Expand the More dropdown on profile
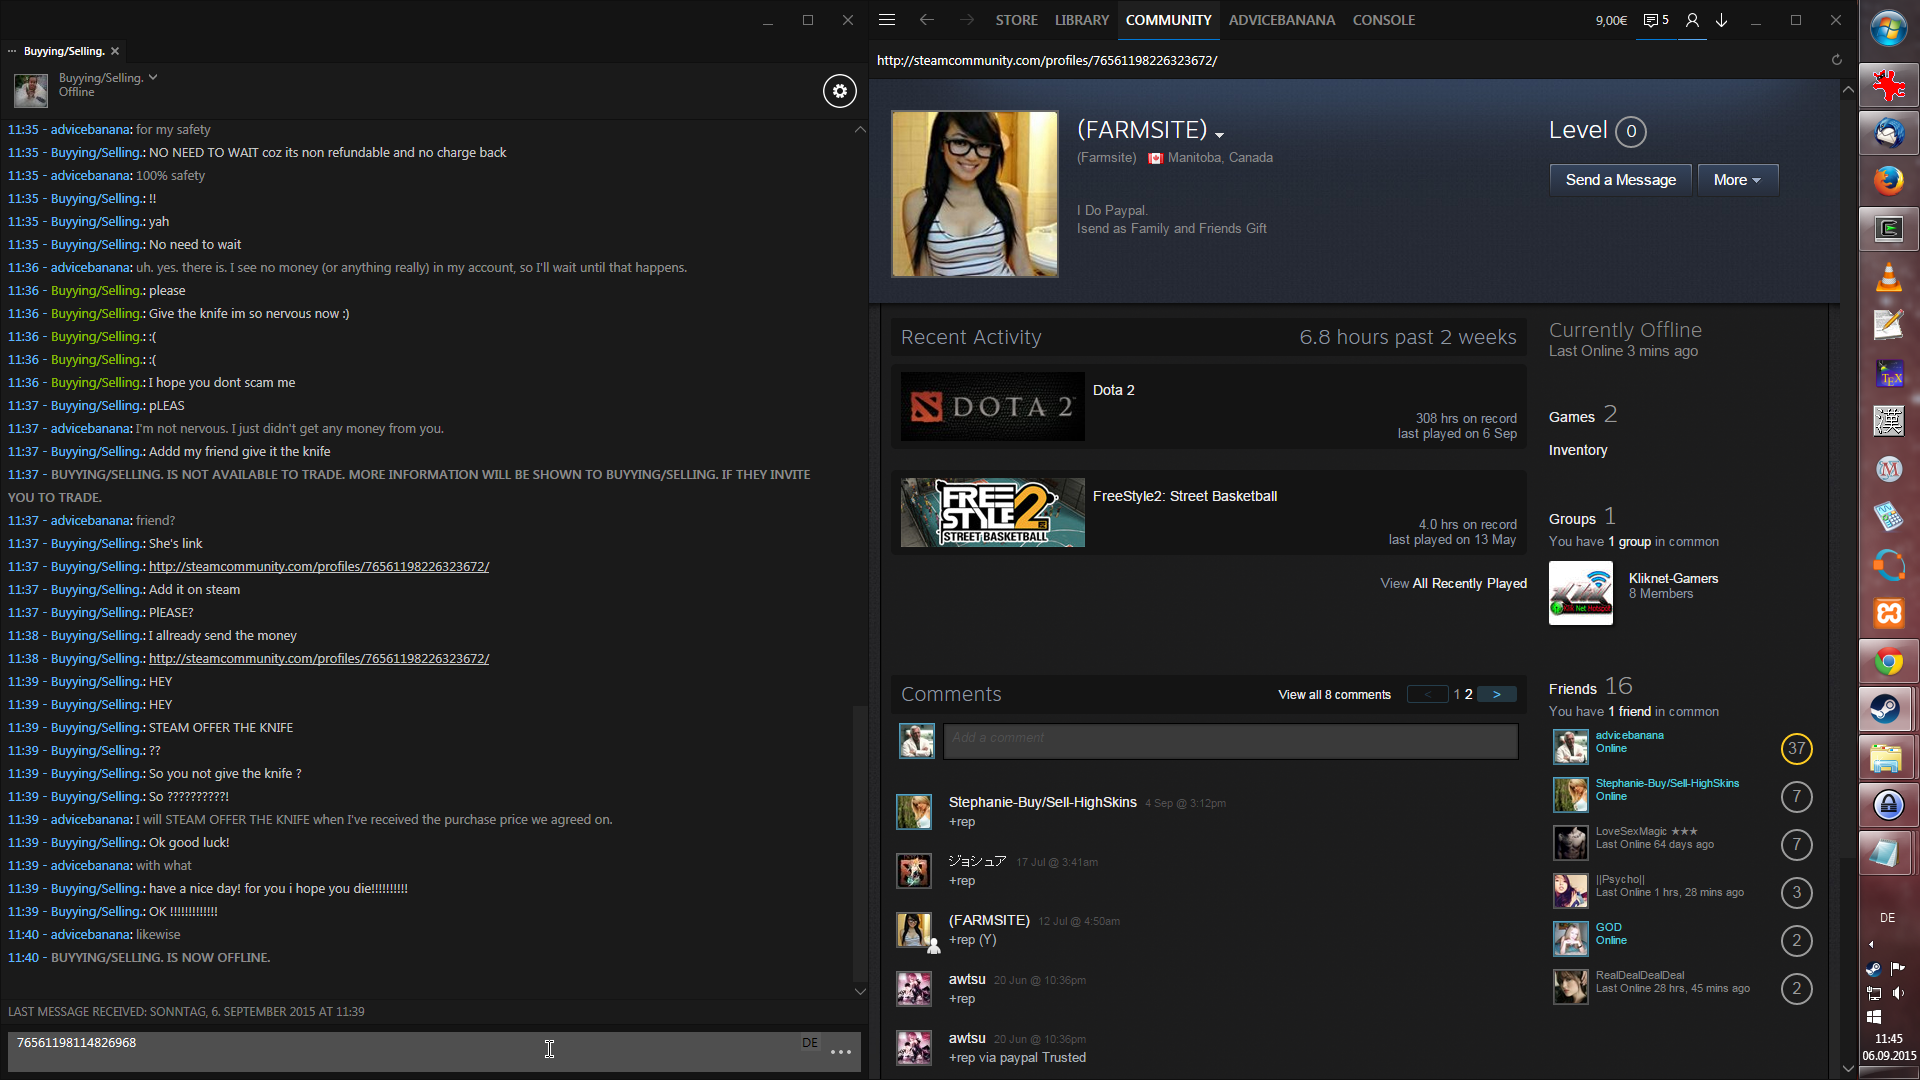The image size is (1920, 1080). (x=1737, y=180)
